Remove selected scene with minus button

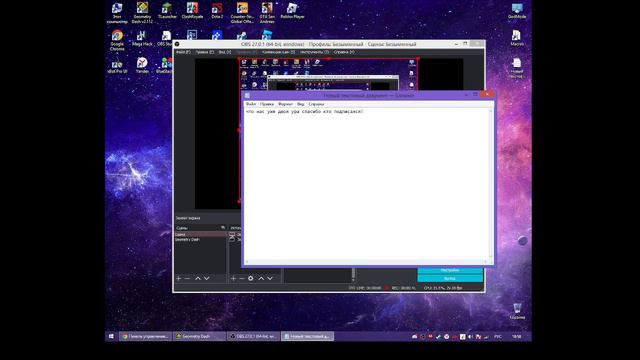tap(187, 278)
